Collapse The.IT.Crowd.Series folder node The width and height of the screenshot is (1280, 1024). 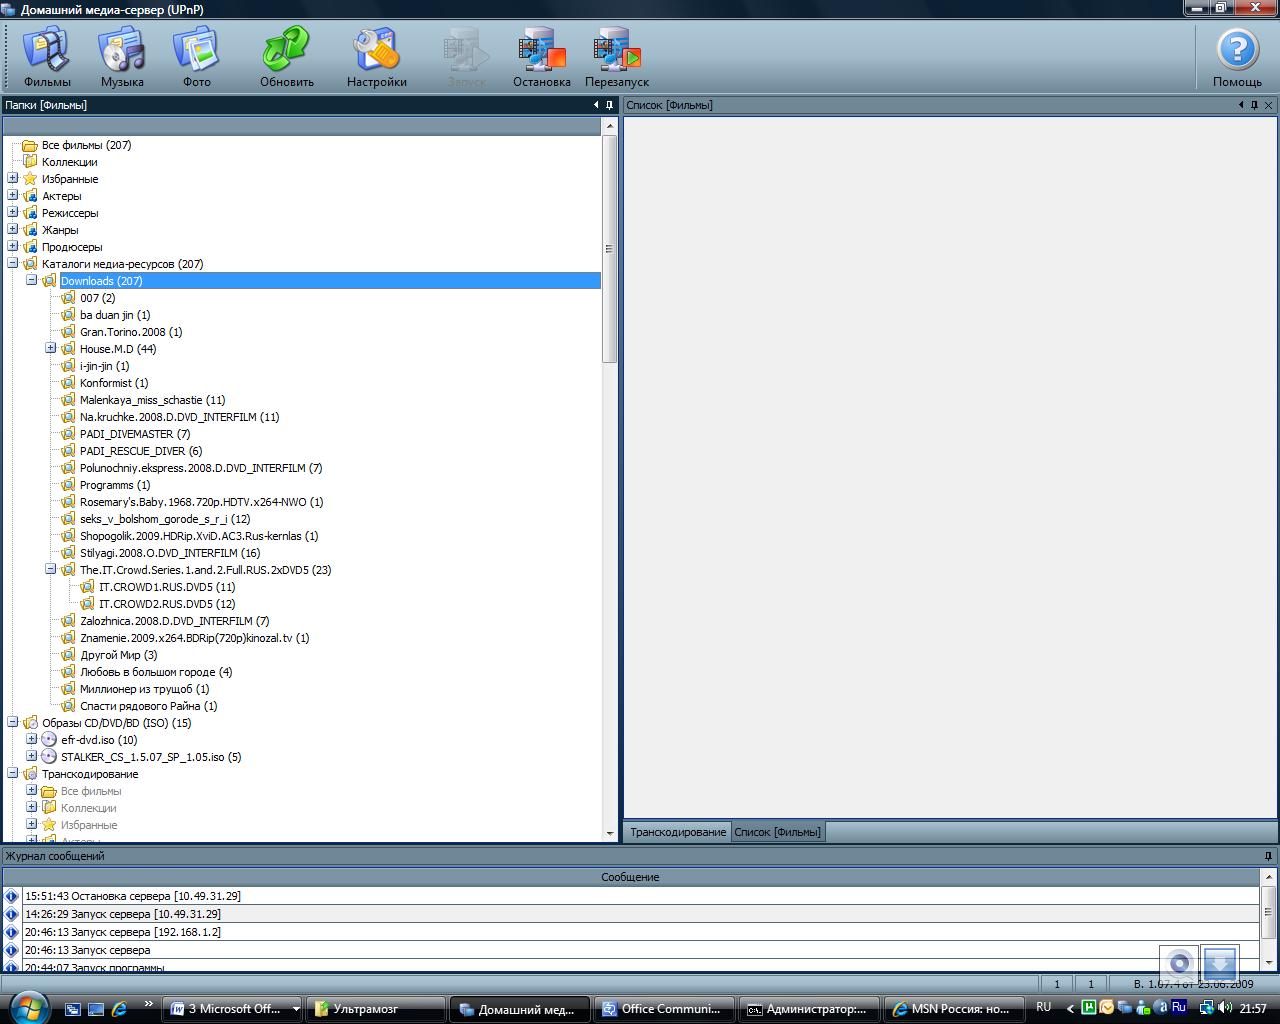(51, 569)
